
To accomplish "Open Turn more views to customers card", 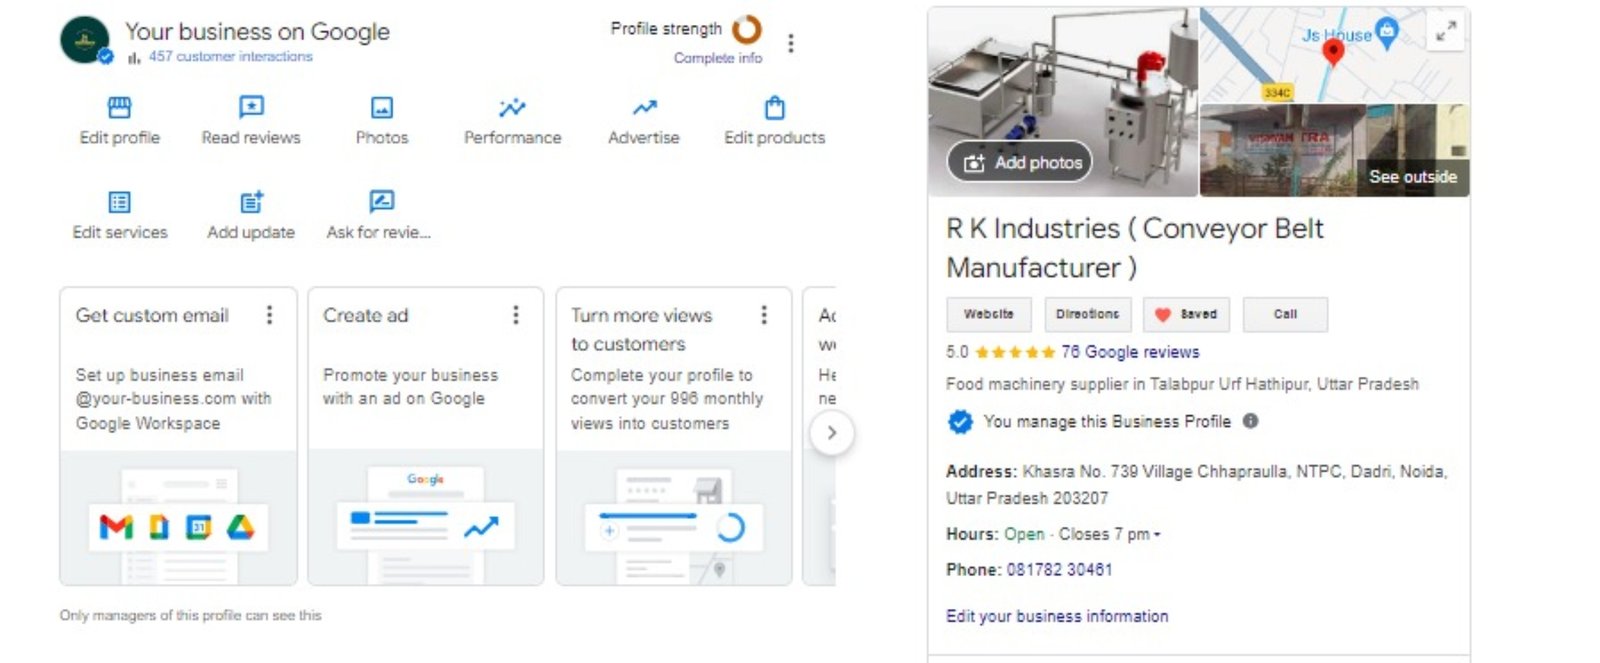I will tap(674, 436).
